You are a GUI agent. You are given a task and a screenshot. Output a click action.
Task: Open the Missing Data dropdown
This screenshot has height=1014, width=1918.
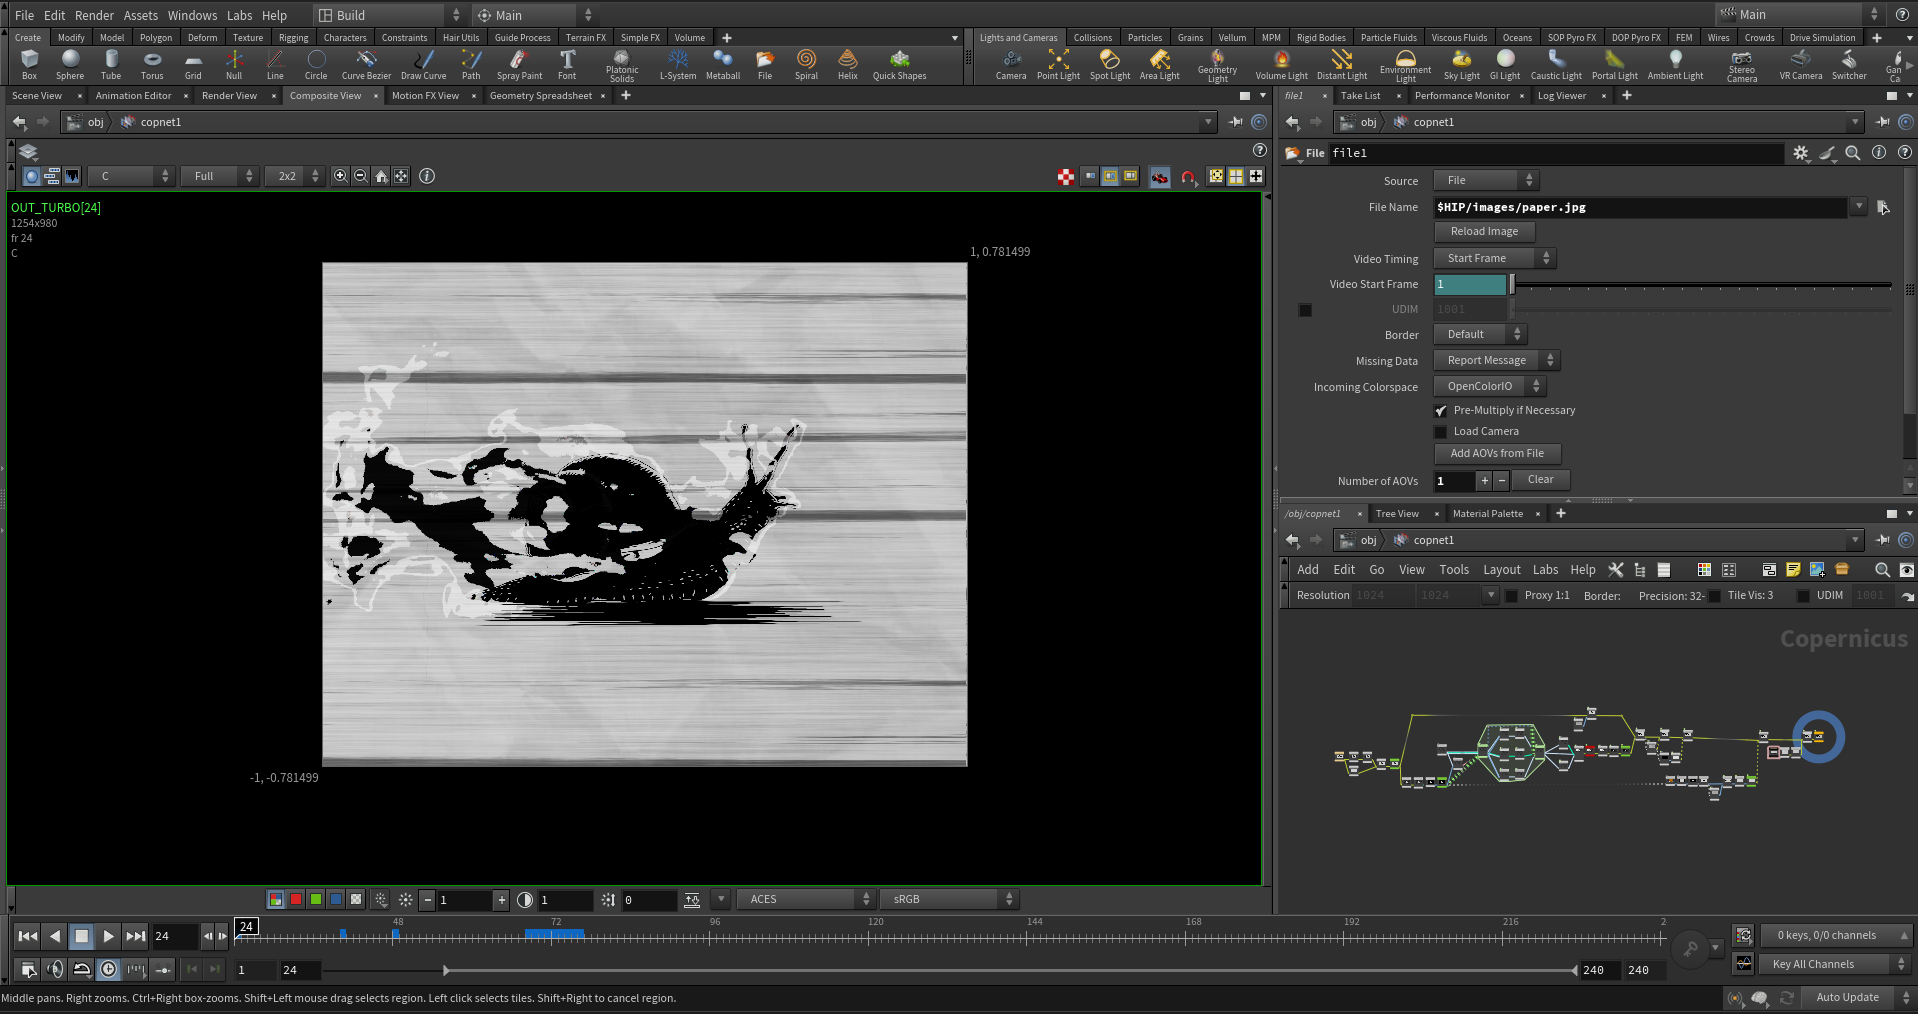pyautogui.click(x=1496, y=361)
